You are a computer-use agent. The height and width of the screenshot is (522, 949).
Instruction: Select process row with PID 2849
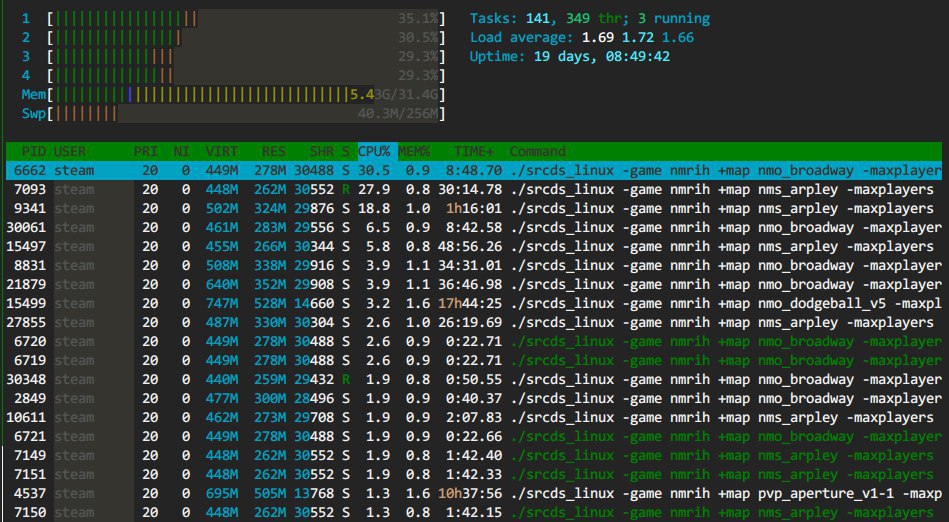[474, 398]
